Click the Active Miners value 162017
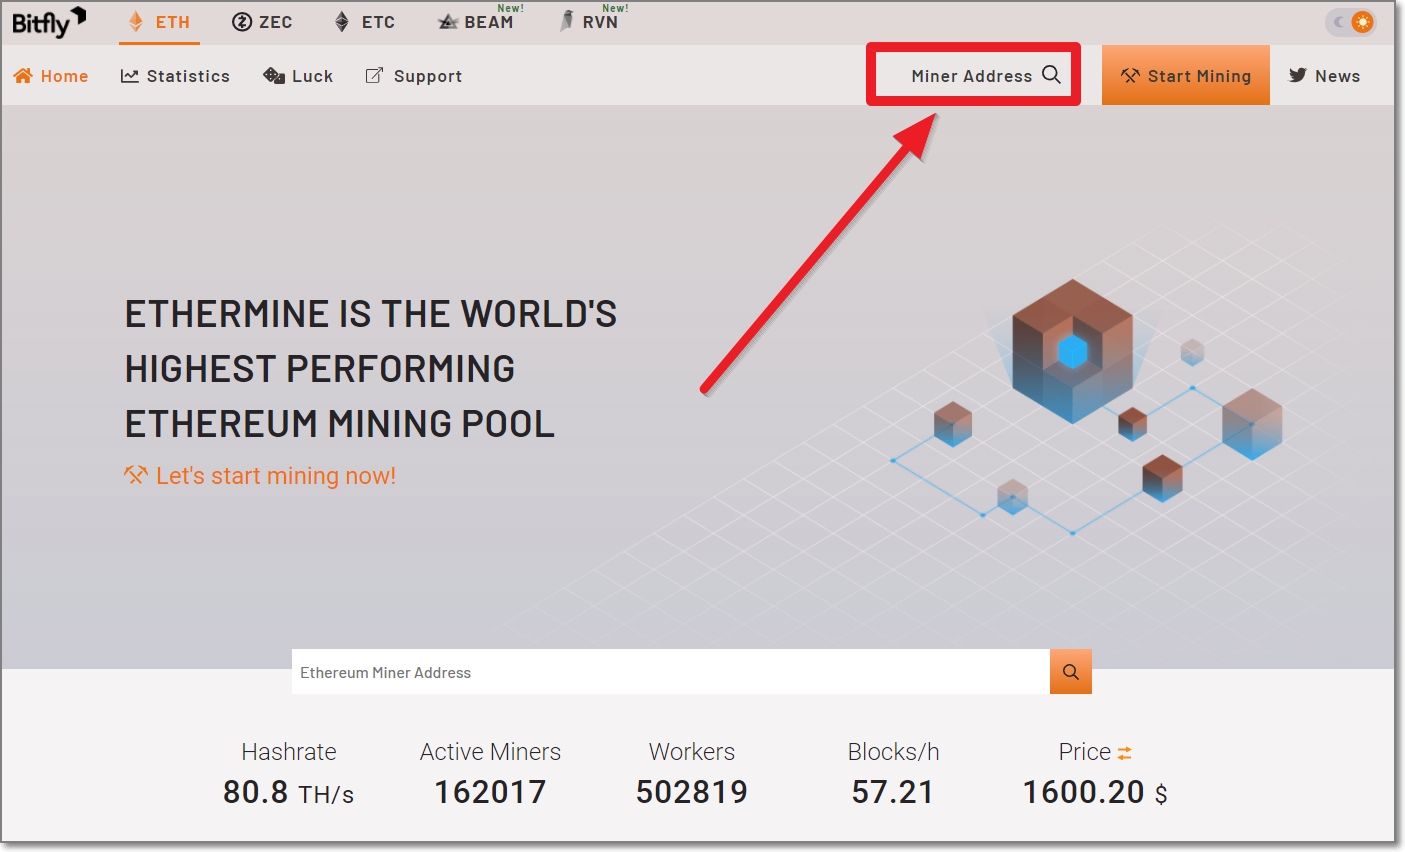Viewport: 1405px width, 852px height. coord(490,793)
